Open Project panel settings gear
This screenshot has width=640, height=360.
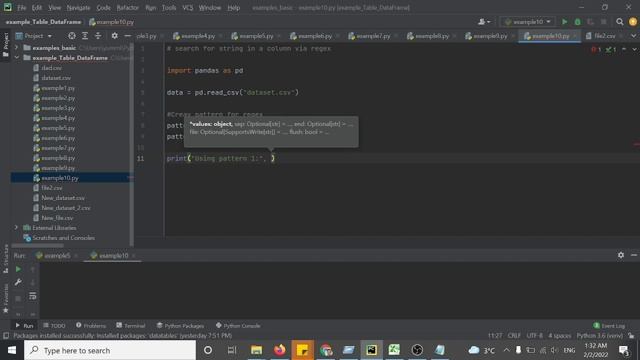tap(115, 36)
